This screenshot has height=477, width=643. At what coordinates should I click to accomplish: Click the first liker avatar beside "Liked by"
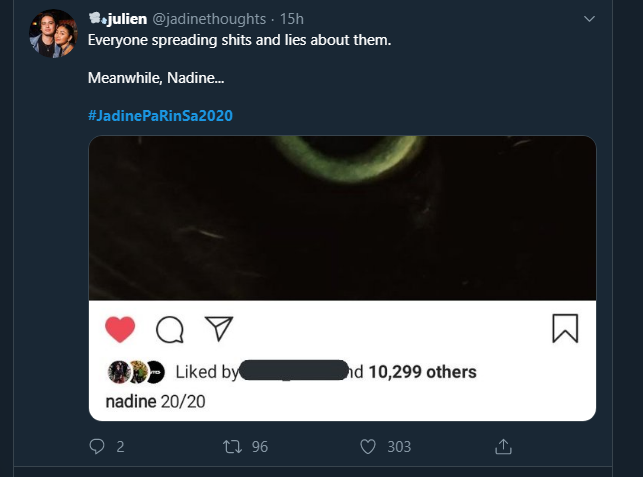(x=116, y=372)
